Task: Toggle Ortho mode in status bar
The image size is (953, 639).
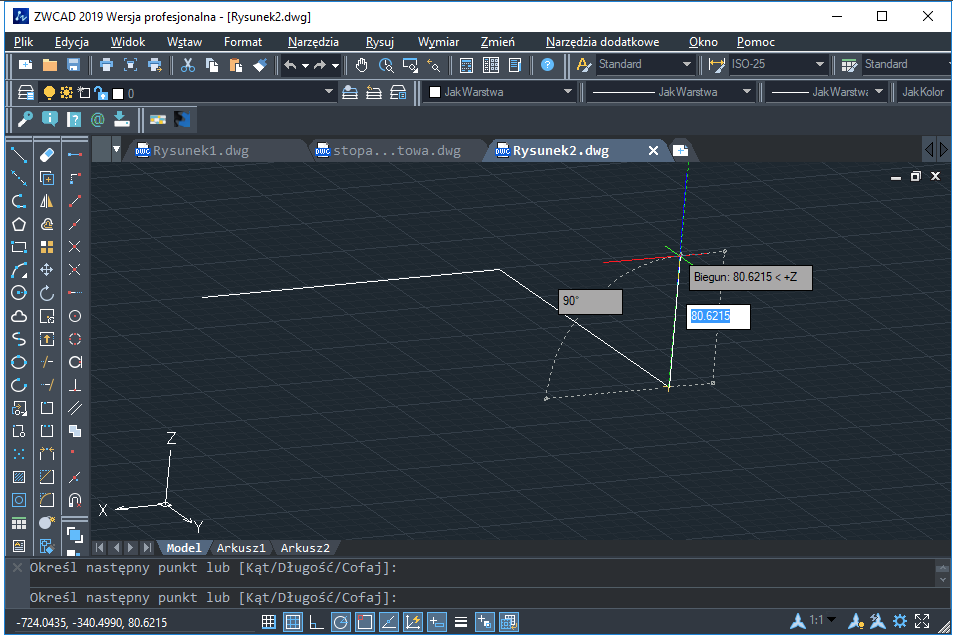Action: [x=316, y=622]
